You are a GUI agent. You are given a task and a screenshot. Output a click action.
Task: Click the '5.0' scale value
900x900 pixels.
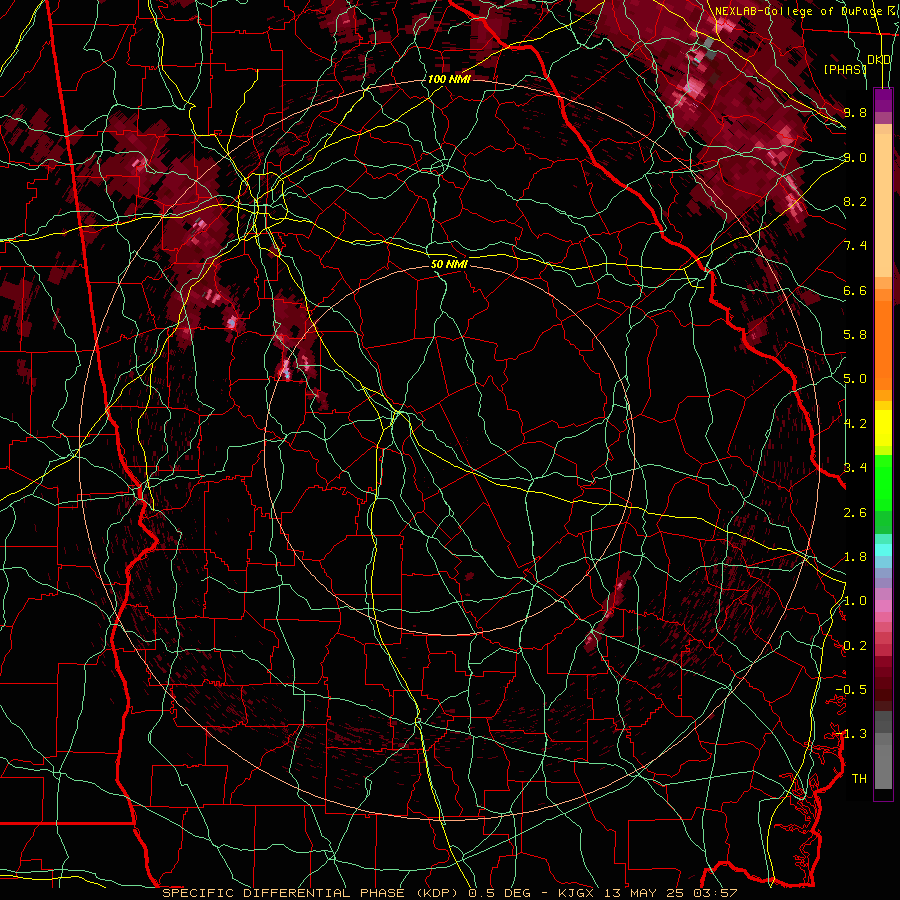[855, 379]
